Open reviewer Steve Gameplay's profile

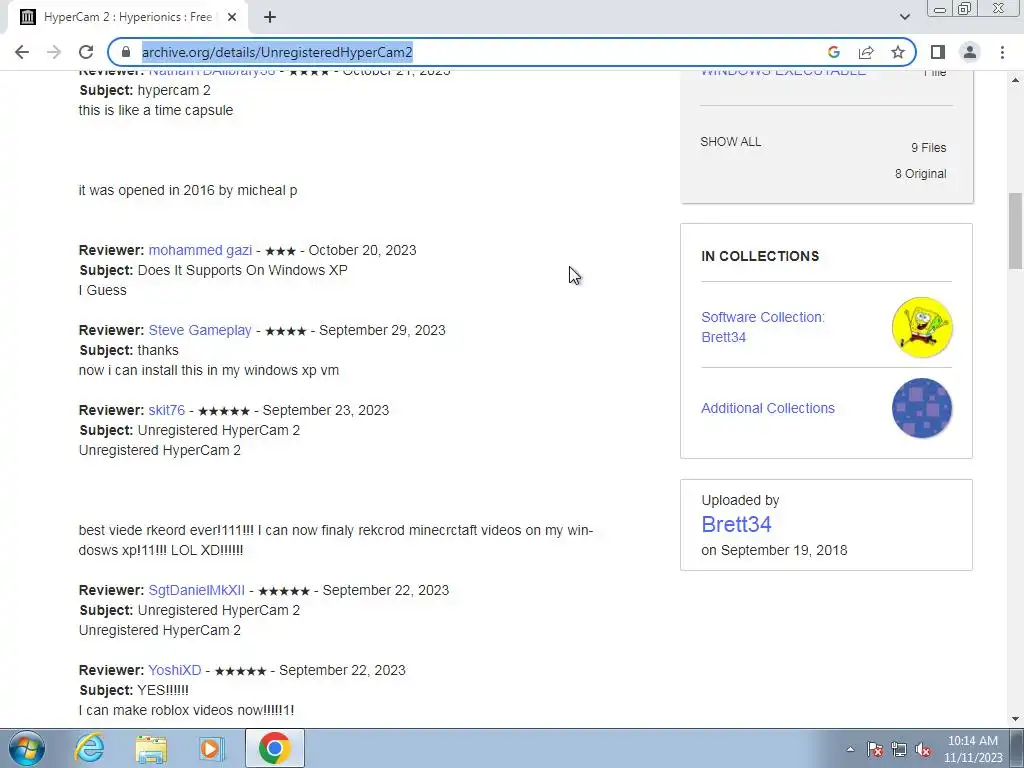pos(200,330)
